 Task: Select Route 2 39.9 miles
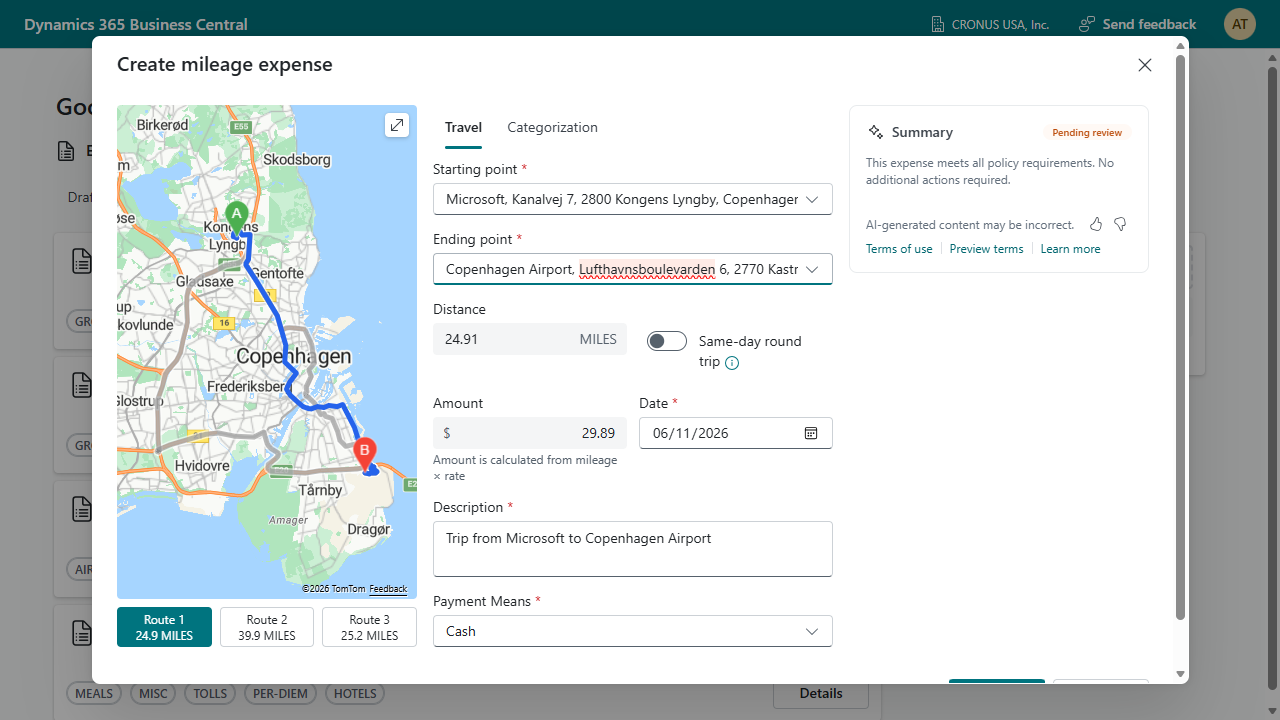click(267, 627)
